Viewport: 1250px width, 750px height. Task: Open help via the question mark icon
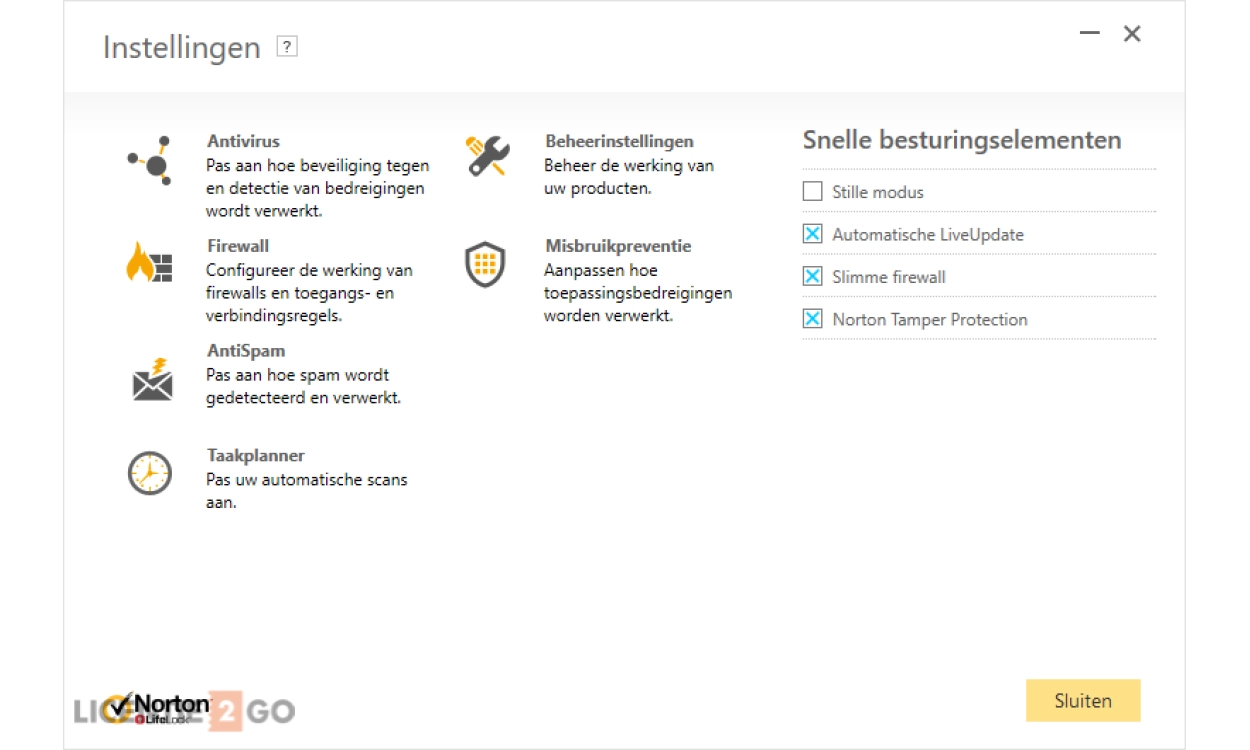click(x=287, y=47)
